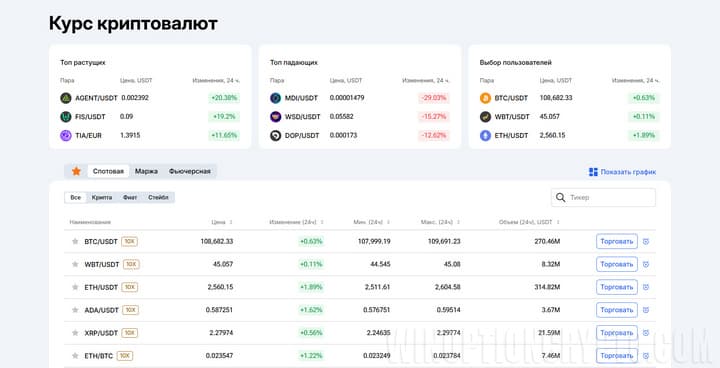Star the BTC/USDT row as favorite
Image resolution: width=720 pixels, height=368 pixels.
75,241
